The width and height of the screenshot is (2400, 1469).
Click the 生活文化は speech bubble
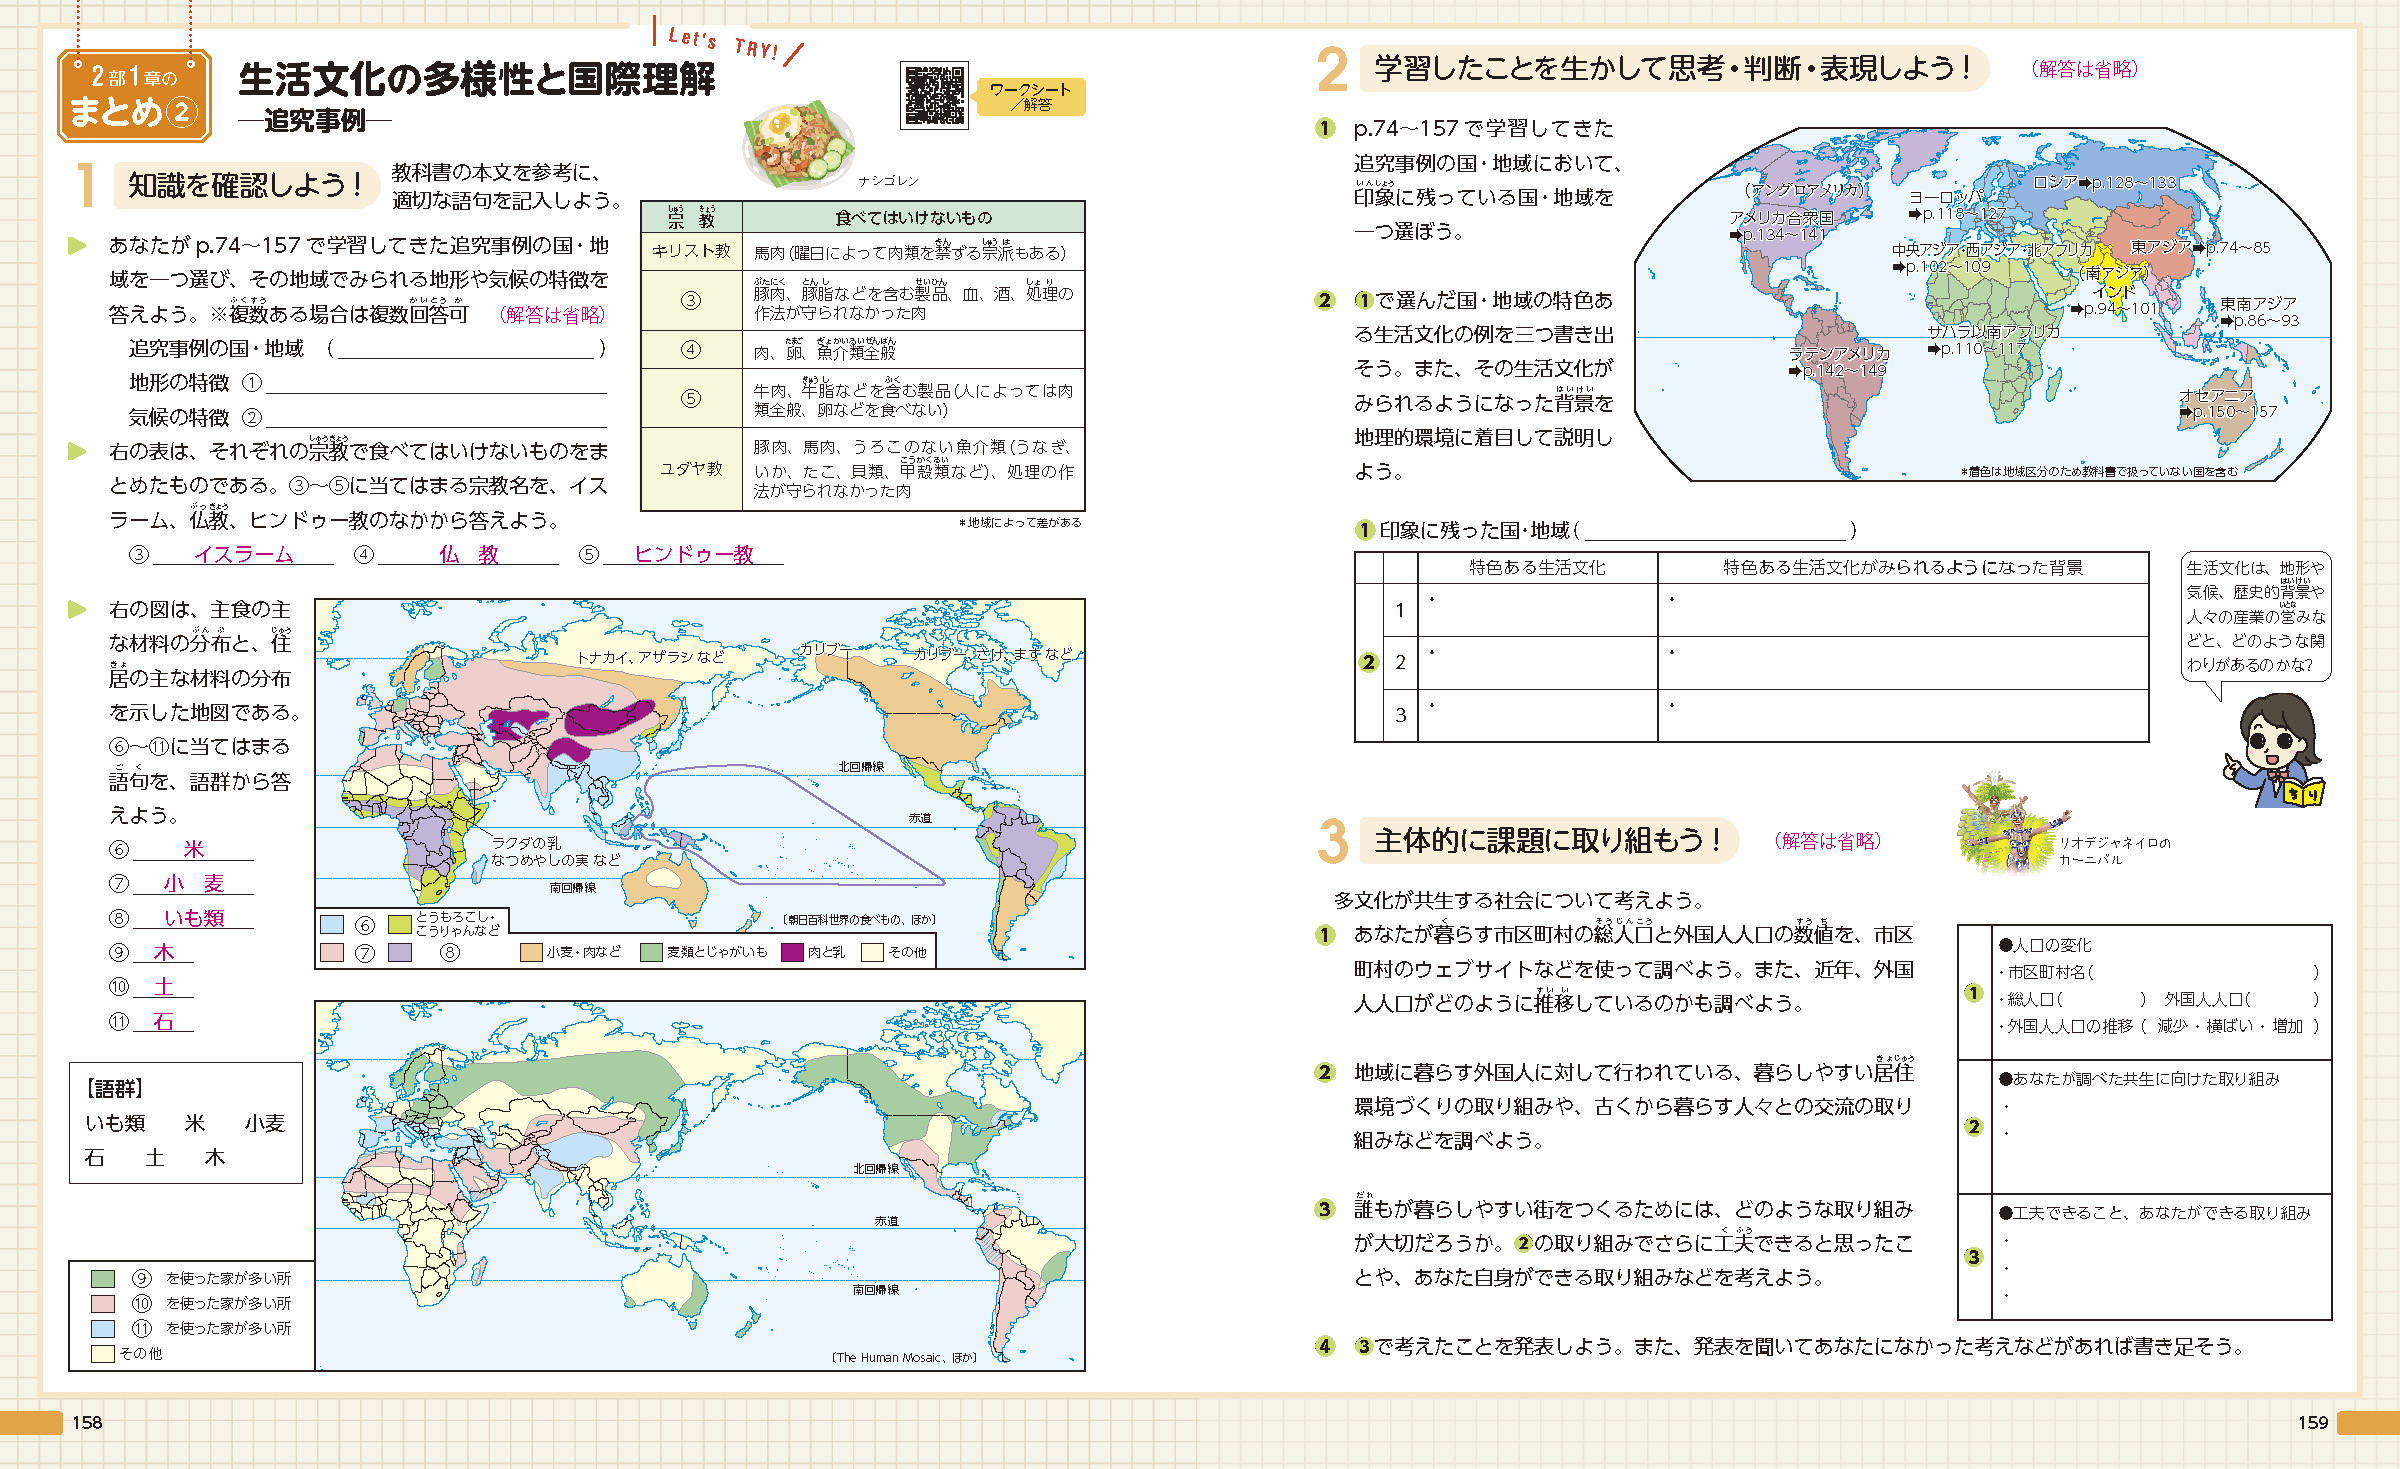pyautogui.click(x=2255, y=617)
